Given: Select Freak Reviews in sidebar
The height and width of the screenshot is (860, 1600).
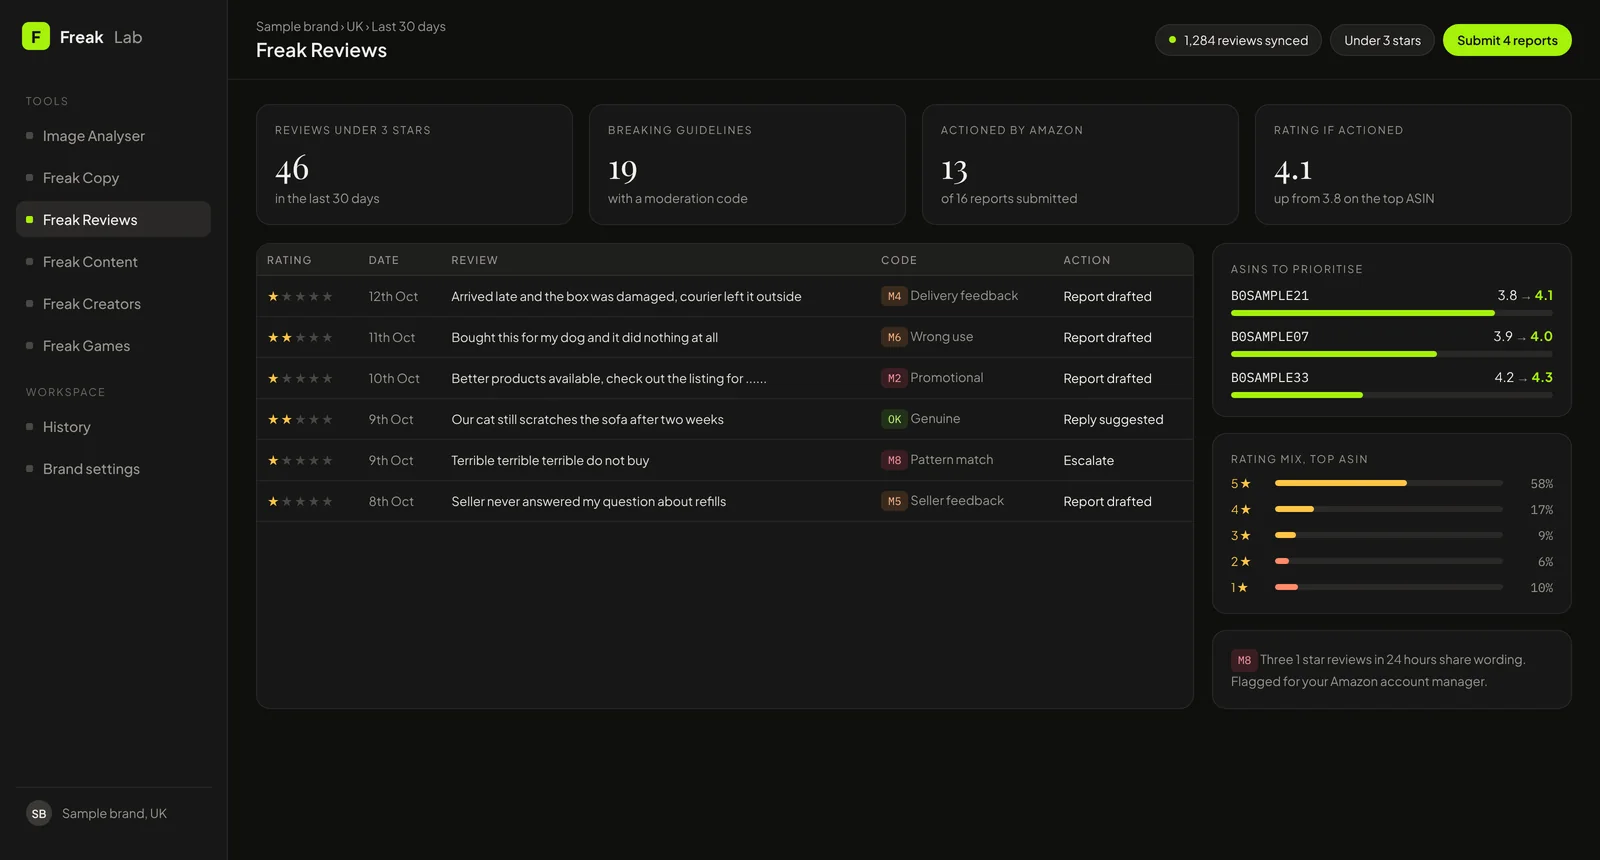Looking at the screenshot, I should coord(113,220).
